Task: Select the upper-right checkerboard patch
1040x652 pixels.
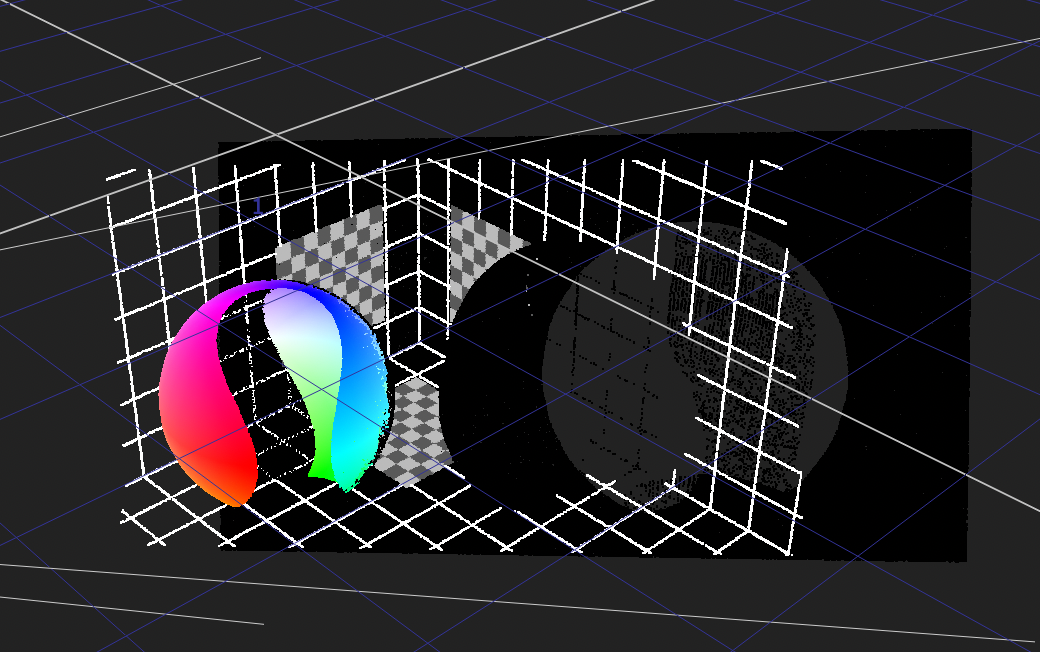Action: click(485, 245)
